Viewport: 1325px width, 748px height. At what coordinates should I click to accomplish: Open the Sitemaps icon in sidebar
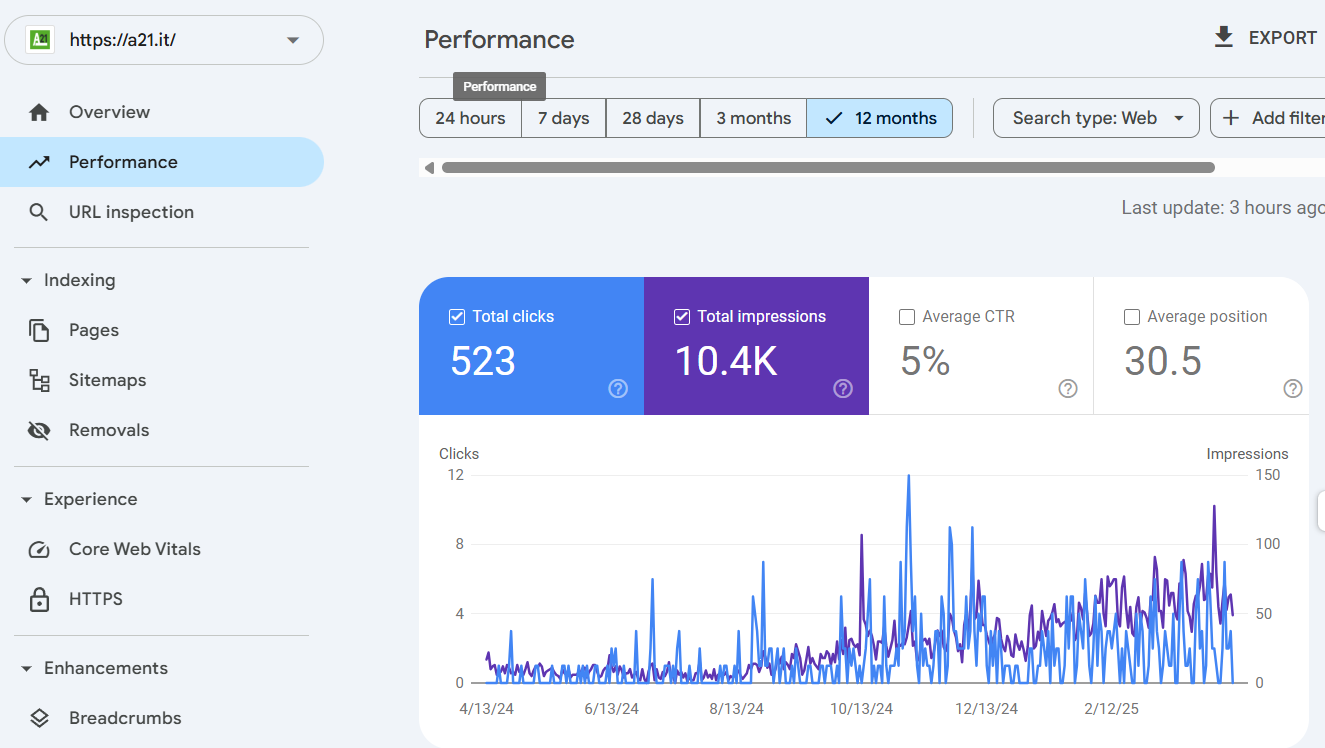coord(39,380)
